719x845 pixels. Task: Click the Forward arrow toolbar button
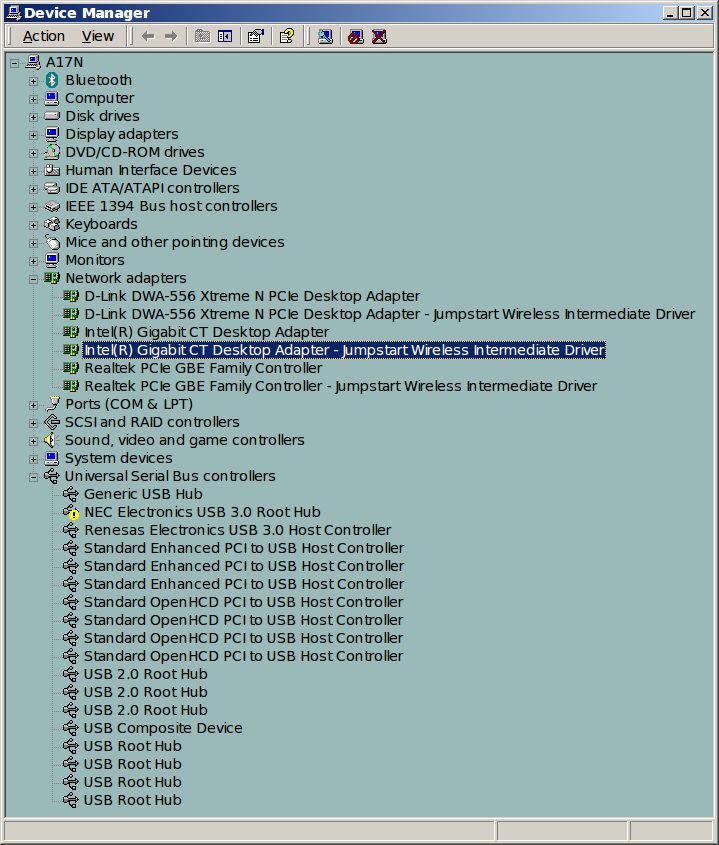pos(171,36)
